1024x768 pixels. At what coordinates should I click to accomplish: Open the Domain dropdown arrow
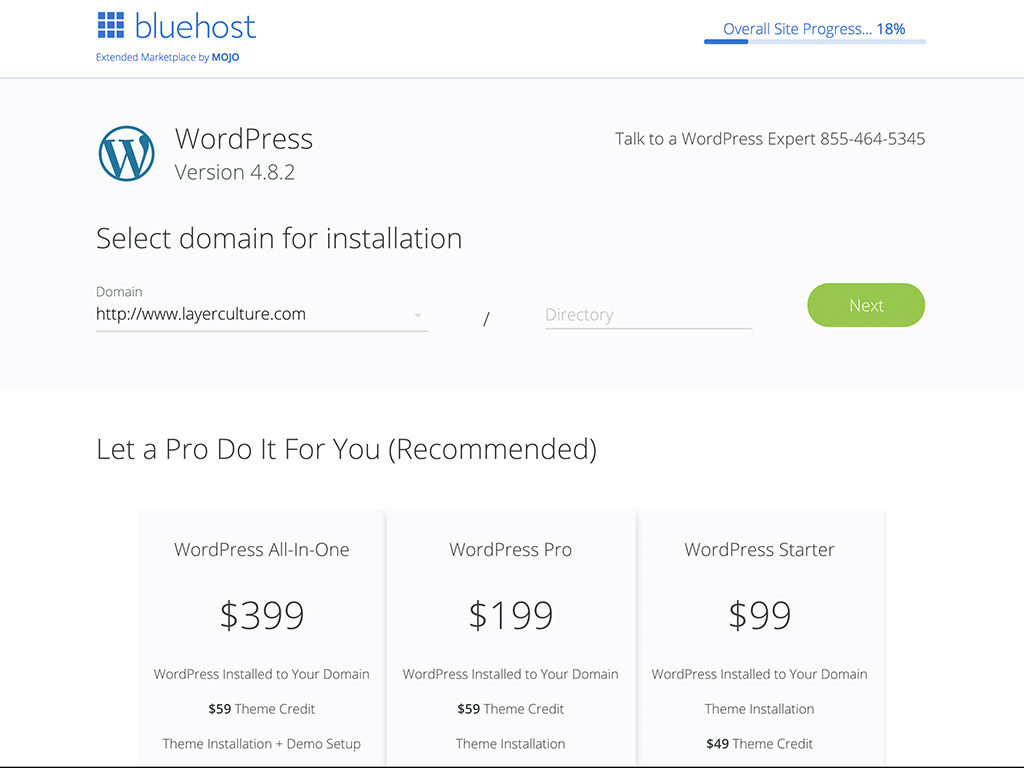(x=417, y=315)
